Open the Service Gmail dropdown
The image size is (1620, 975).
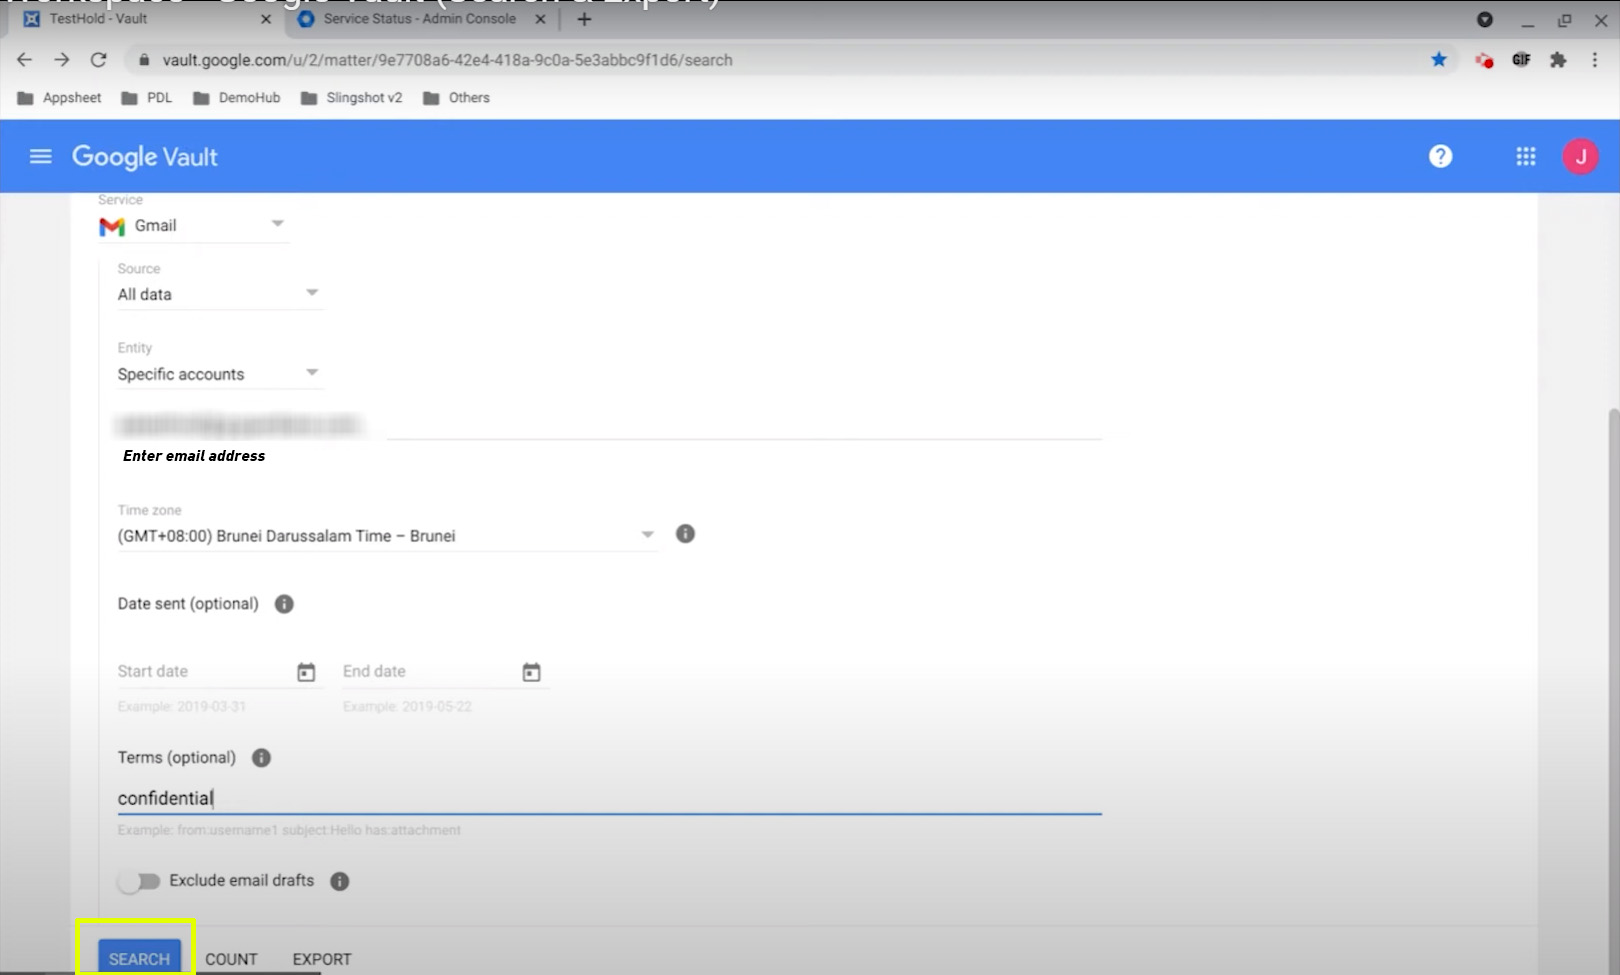point(193,226)
